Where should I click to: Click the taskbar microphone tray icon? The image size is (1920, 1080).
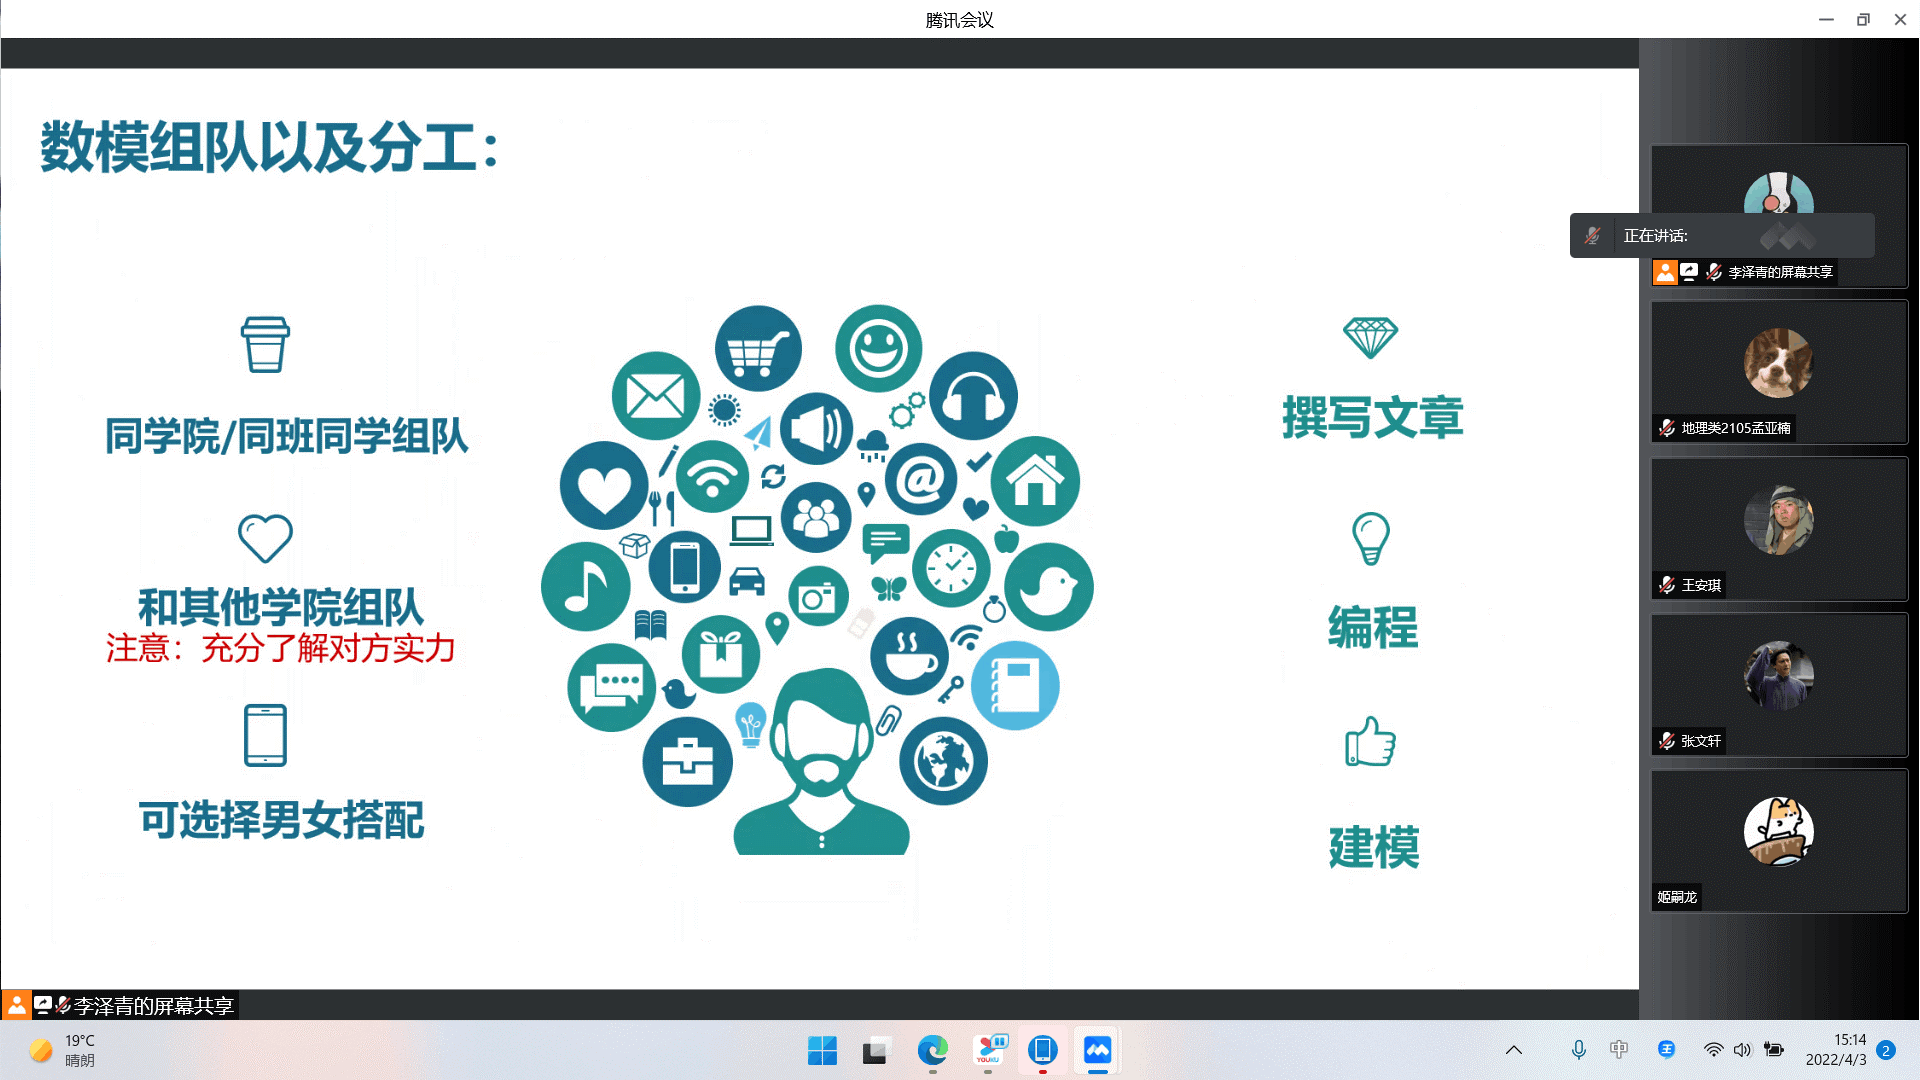tap(1578, 1049)
